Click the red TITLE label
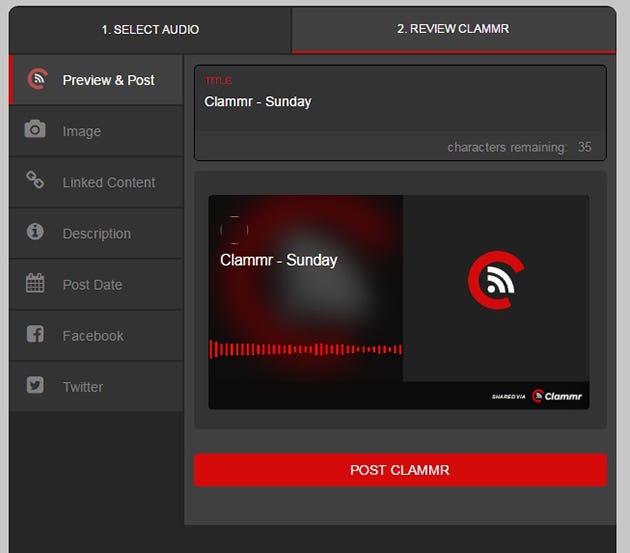630x553 pixels. [218, 81]
